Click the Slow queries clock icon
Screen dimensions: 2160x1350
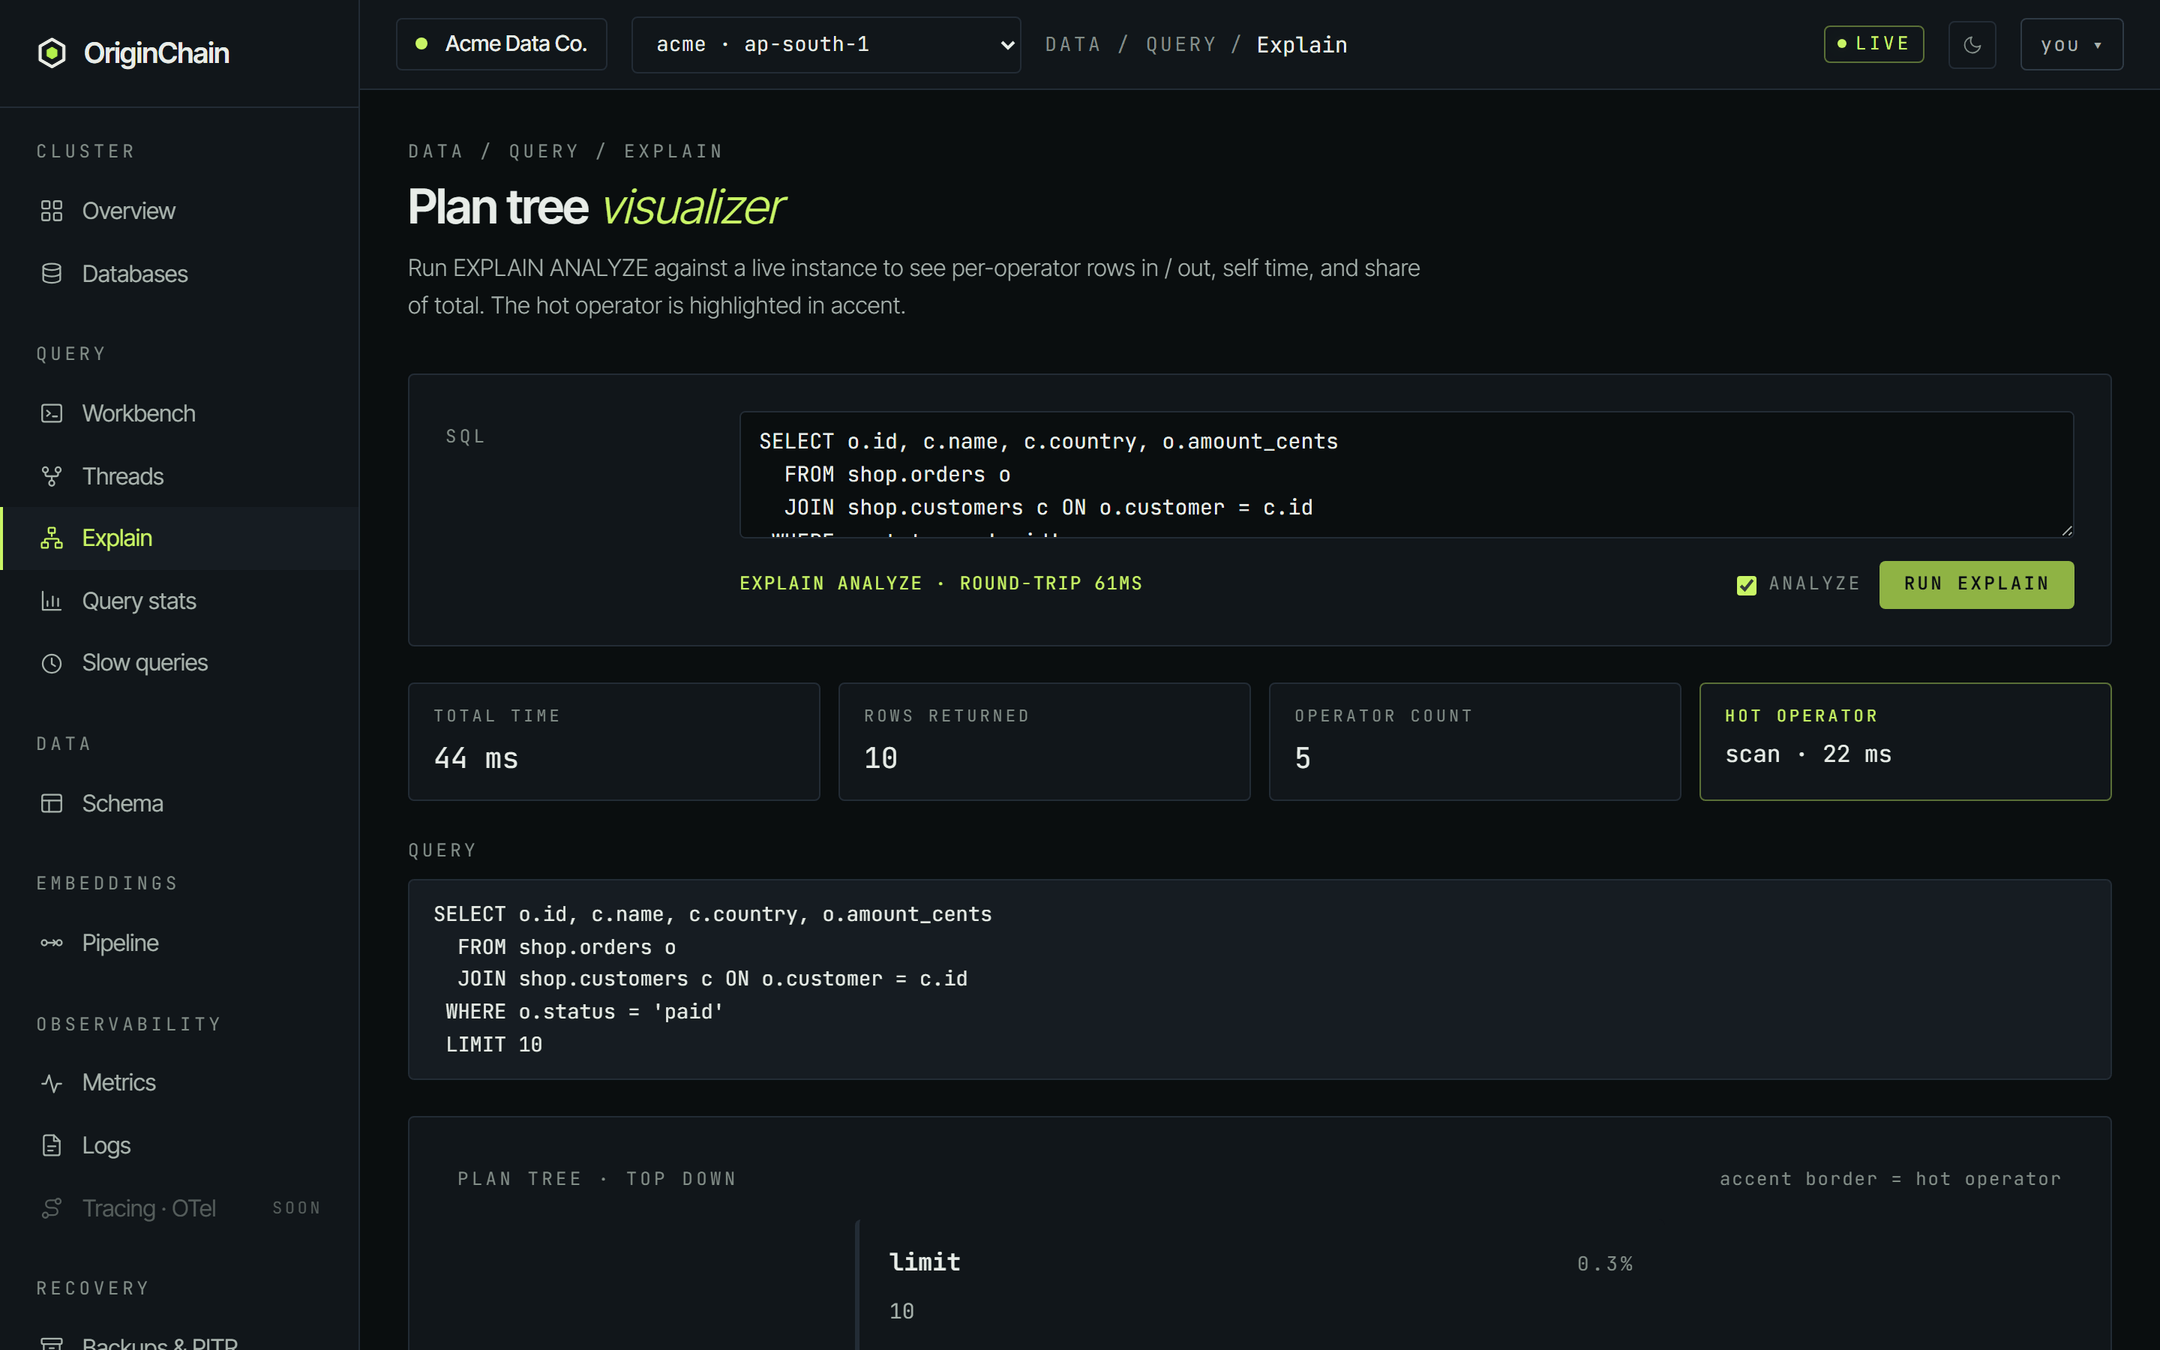tap(52, 663)
